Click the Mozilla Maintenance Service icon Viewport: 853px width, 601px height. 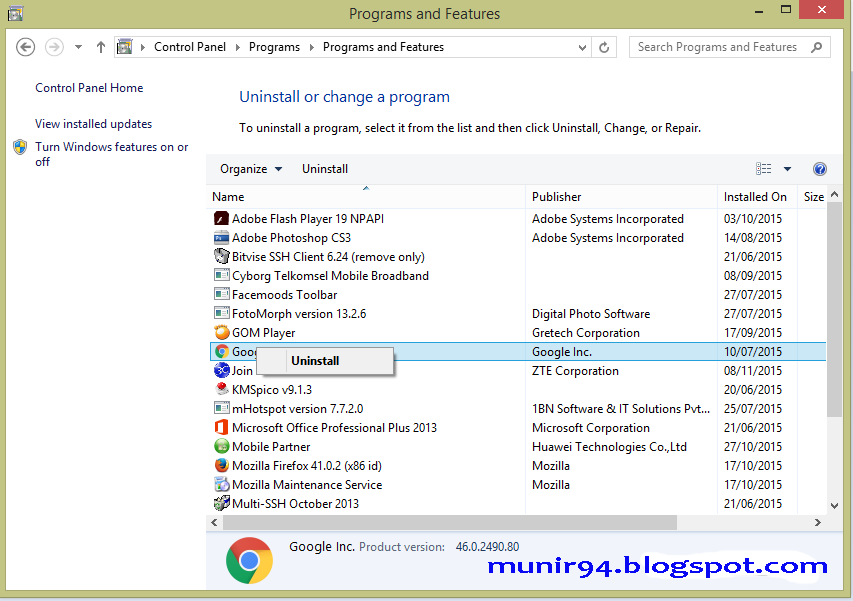[x=221, y=485]
